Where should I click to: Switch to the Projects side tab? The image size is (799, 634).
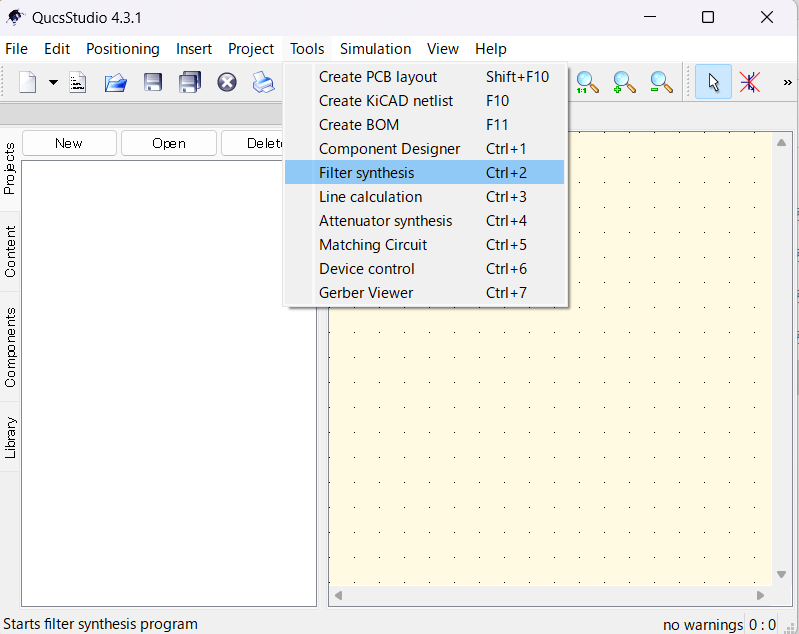(x=10, y=169)
